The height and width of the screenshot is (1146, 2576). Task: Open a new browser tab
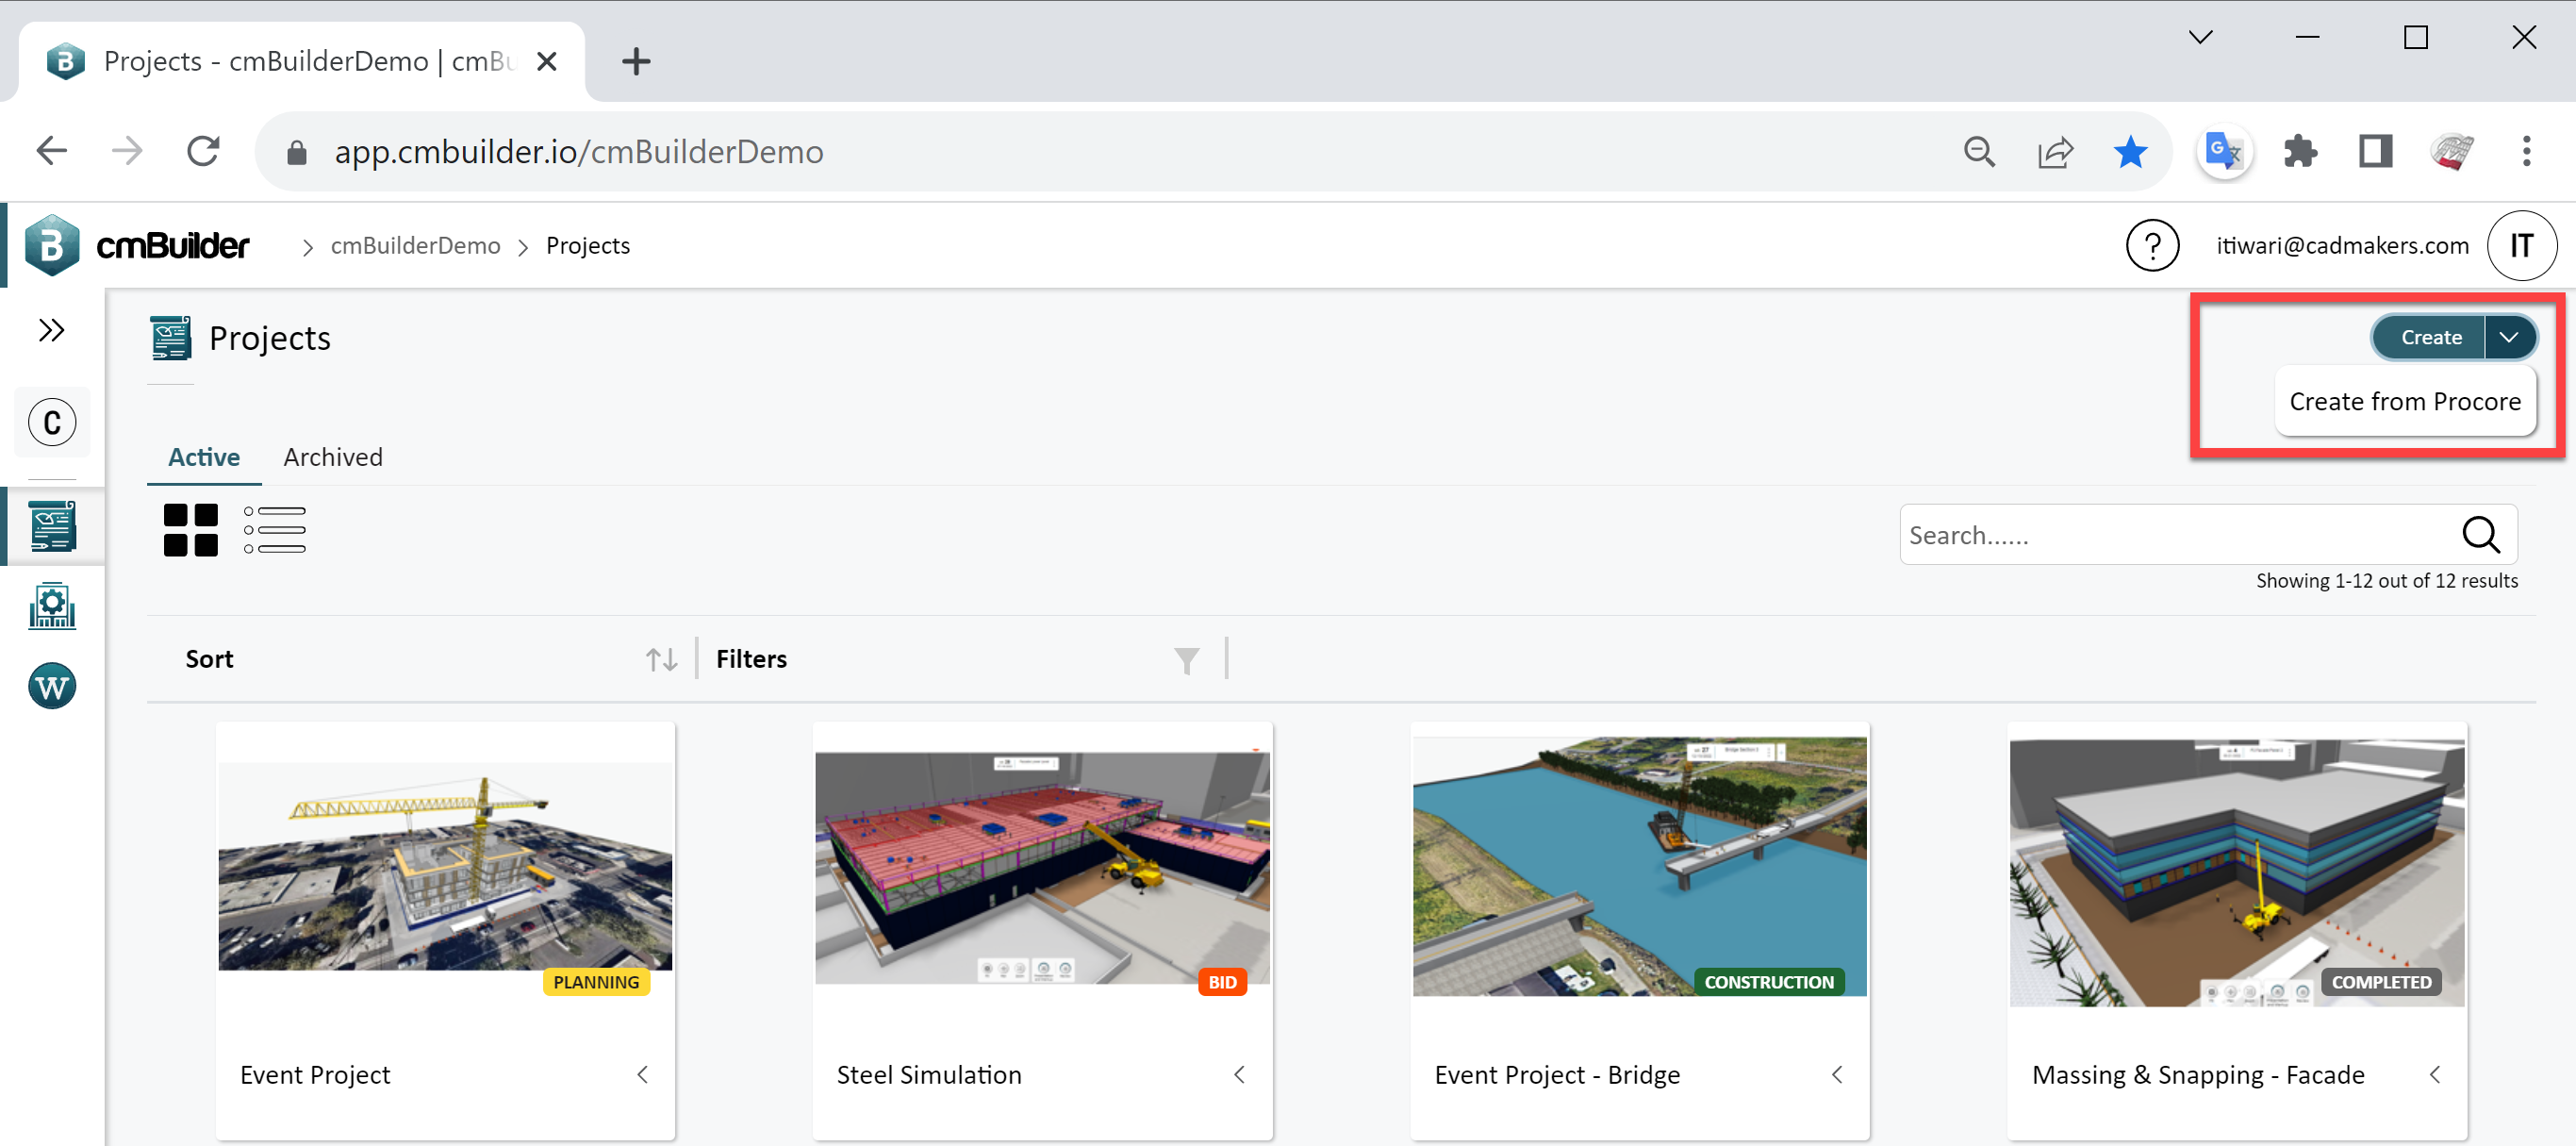[x=636, y=62]
